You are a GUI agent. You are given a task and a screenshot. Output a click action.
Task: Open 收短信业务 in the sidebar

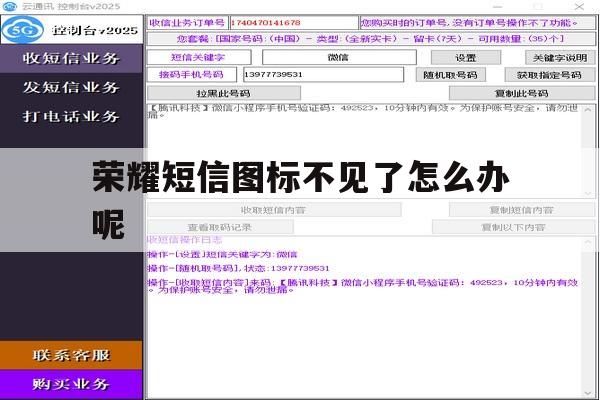coord(71,58)
